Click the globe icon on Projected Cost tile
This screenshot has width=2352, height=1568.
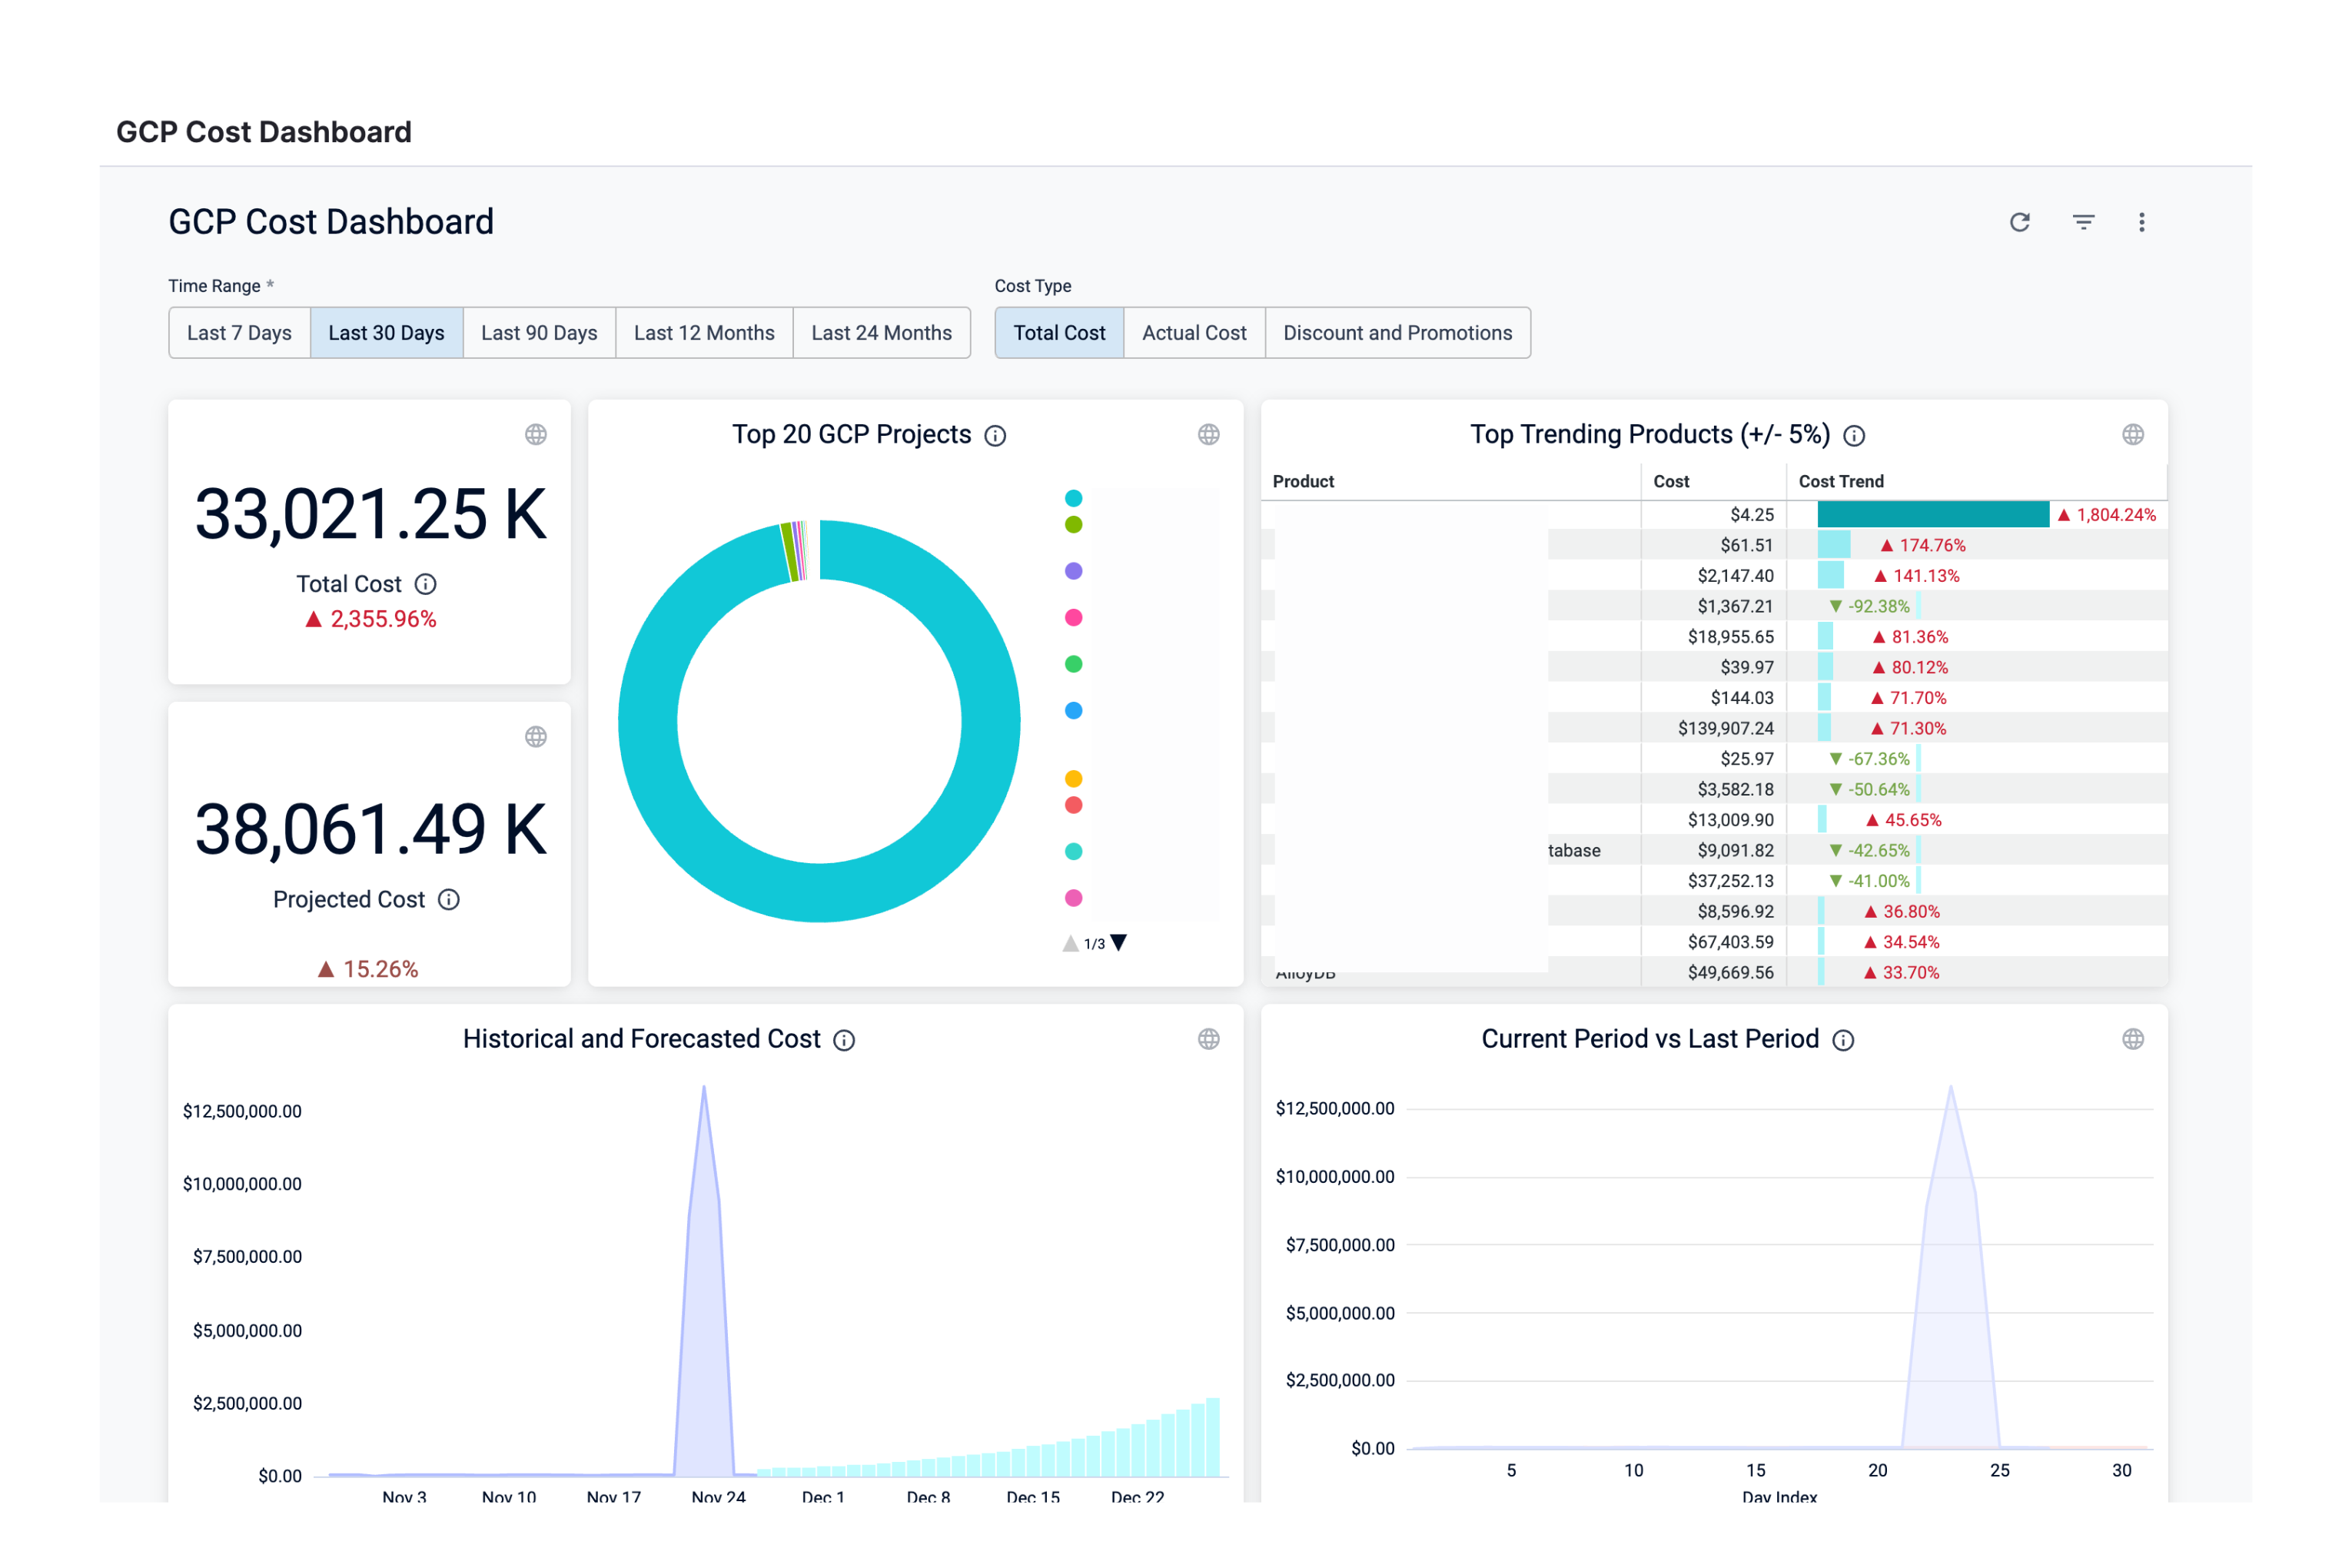point(536,737)
